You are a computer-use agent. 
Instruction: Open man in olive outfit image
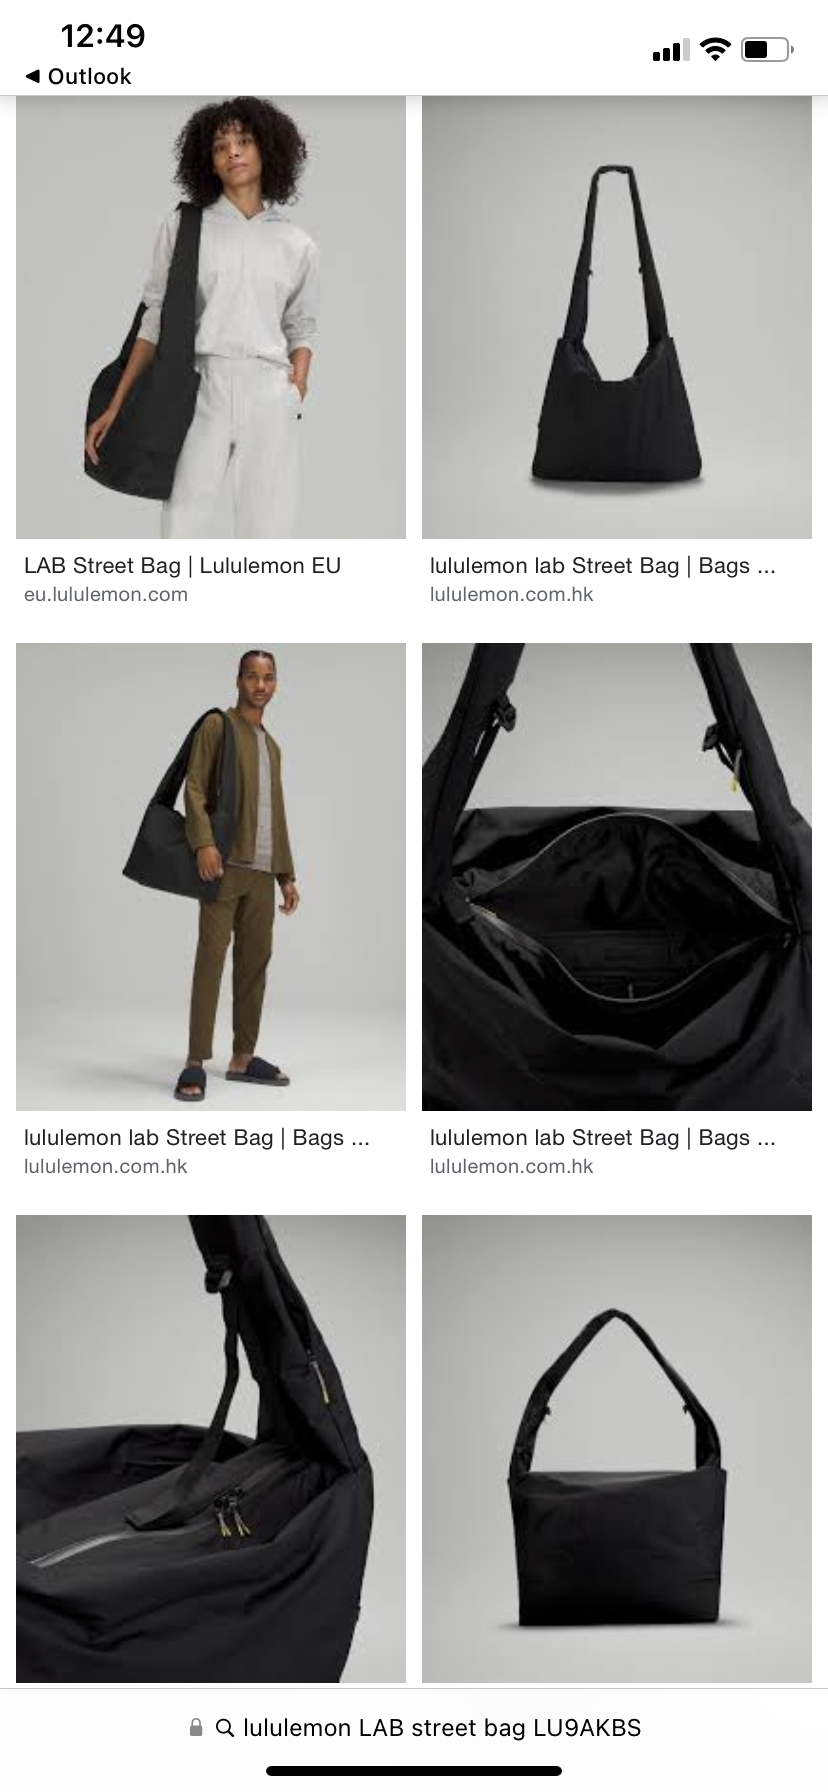tap(211, 877)
